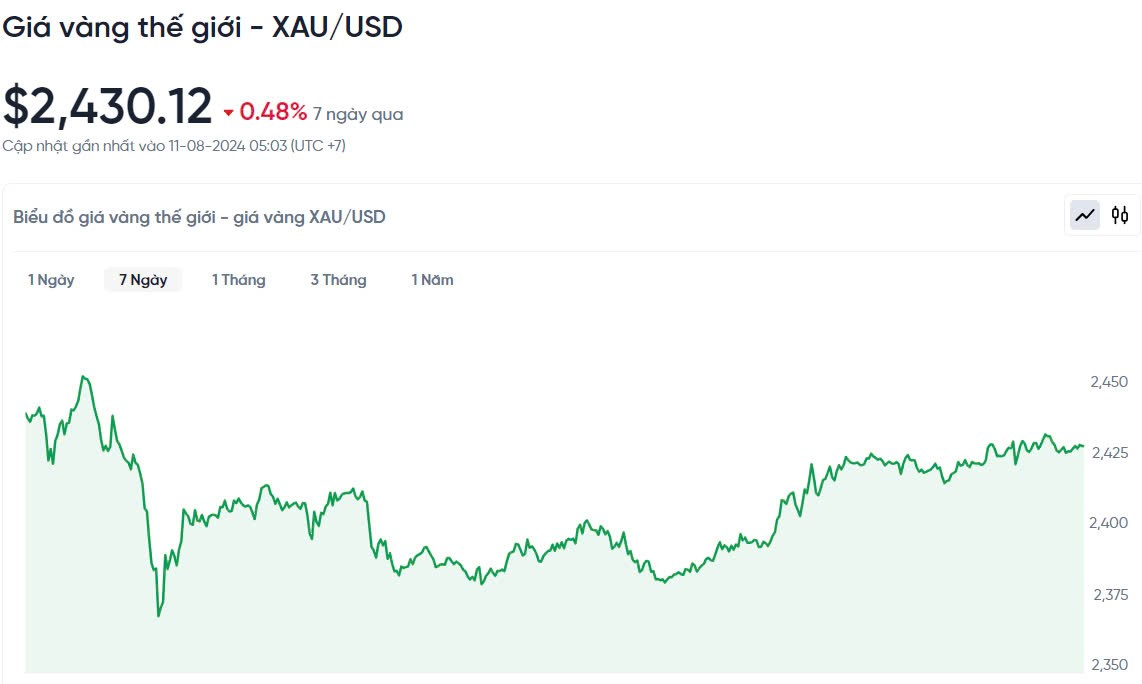Image resolution: width=1142 pixels, height=684 pixels.
Task: Click the 2,425 price axis label
Action: 1108,453
